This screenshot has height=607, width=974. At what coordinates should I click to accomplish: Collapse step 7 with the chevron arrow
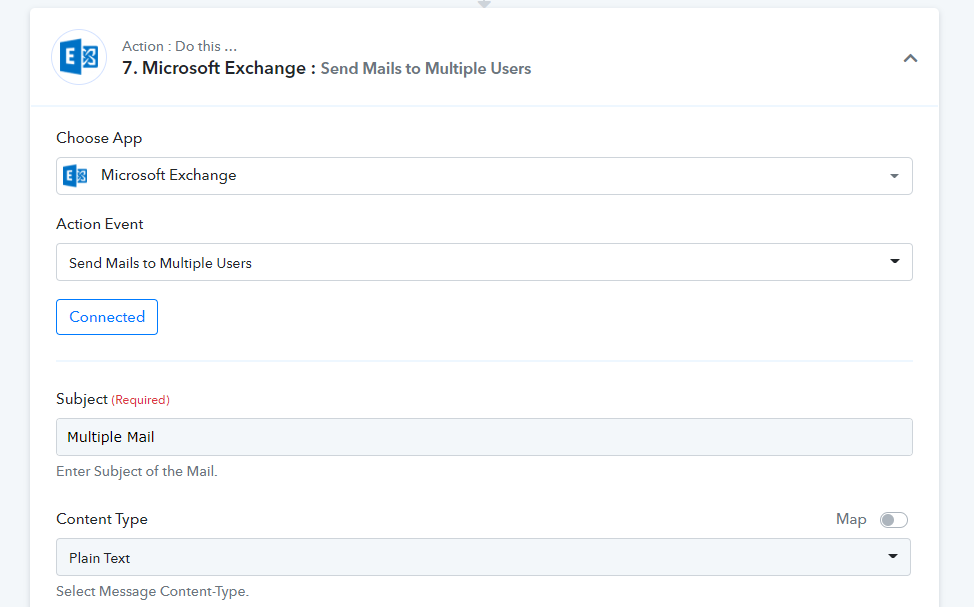click(x=910, y=58)
